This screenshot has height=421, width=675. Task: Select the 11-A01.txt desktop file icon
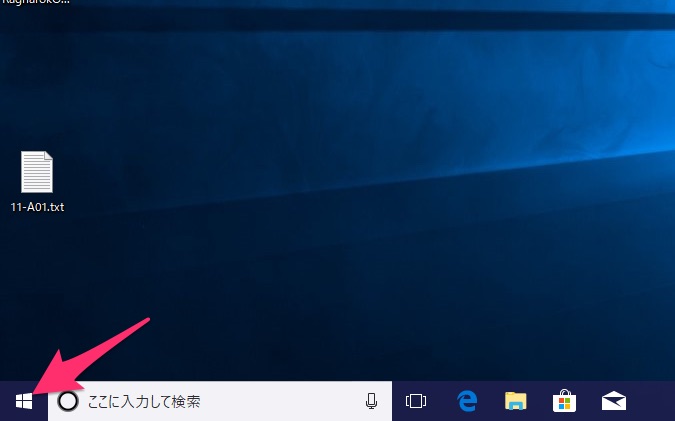pos(37,172)
